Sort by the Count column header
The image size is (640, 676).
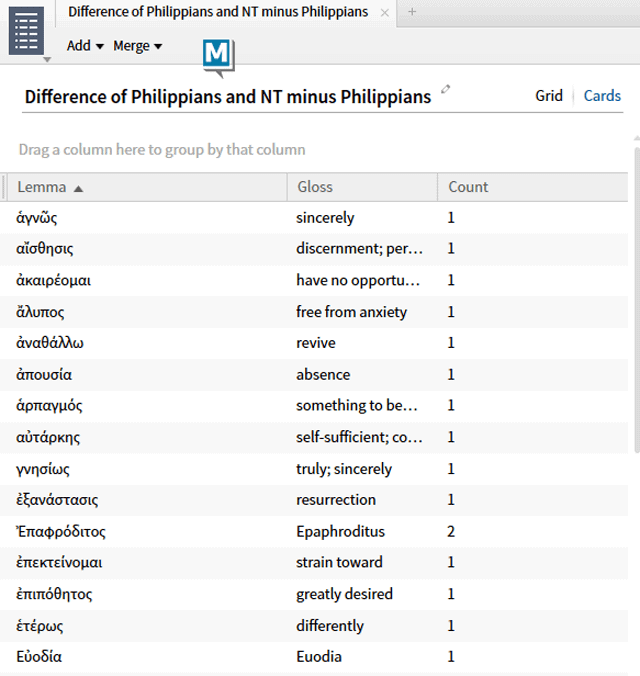click(468, 187)
